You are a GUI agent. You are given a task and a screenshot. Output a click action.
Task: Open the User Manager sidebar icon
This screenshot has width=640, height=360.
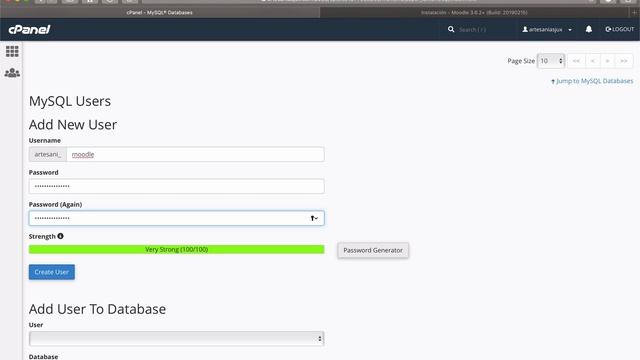(12, 73)
